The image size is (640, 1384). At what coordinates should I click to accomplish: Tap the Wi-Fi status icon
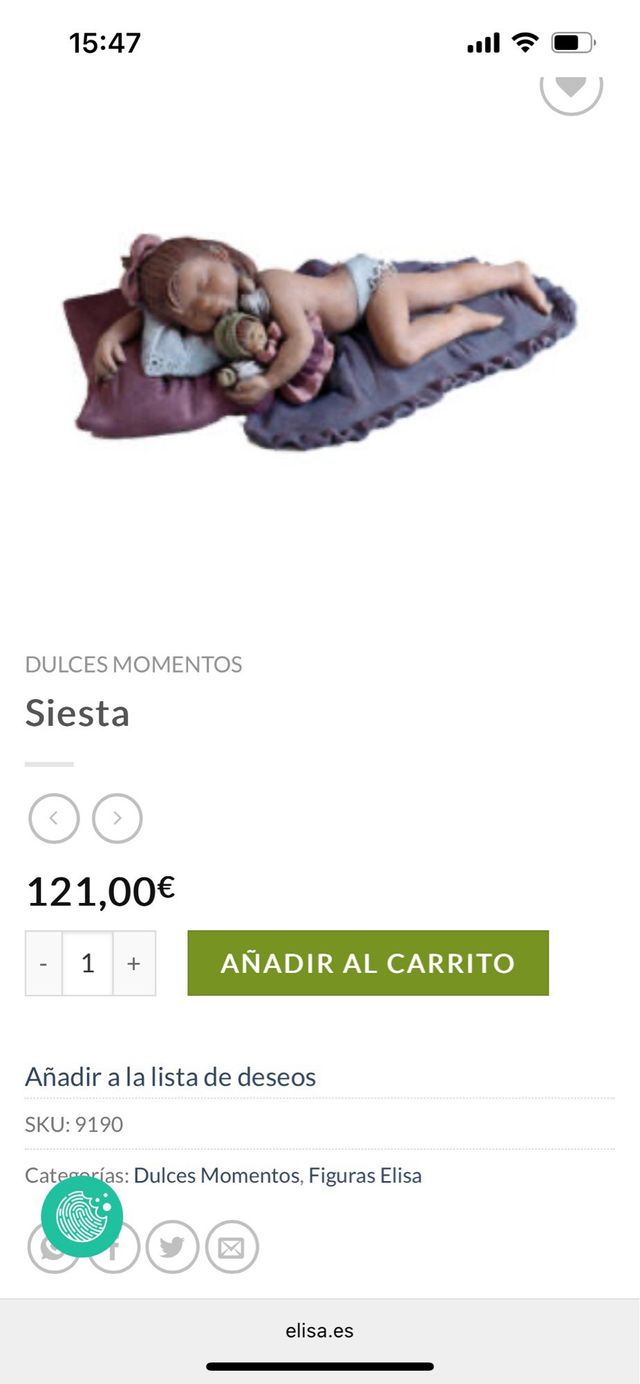(524, 42)
